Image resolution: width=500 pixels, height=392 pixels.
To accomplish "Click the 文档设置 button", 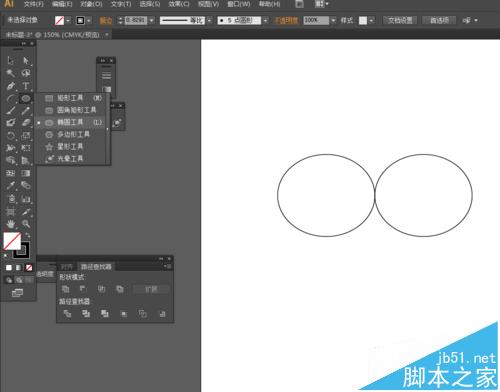I will (400, 20).
